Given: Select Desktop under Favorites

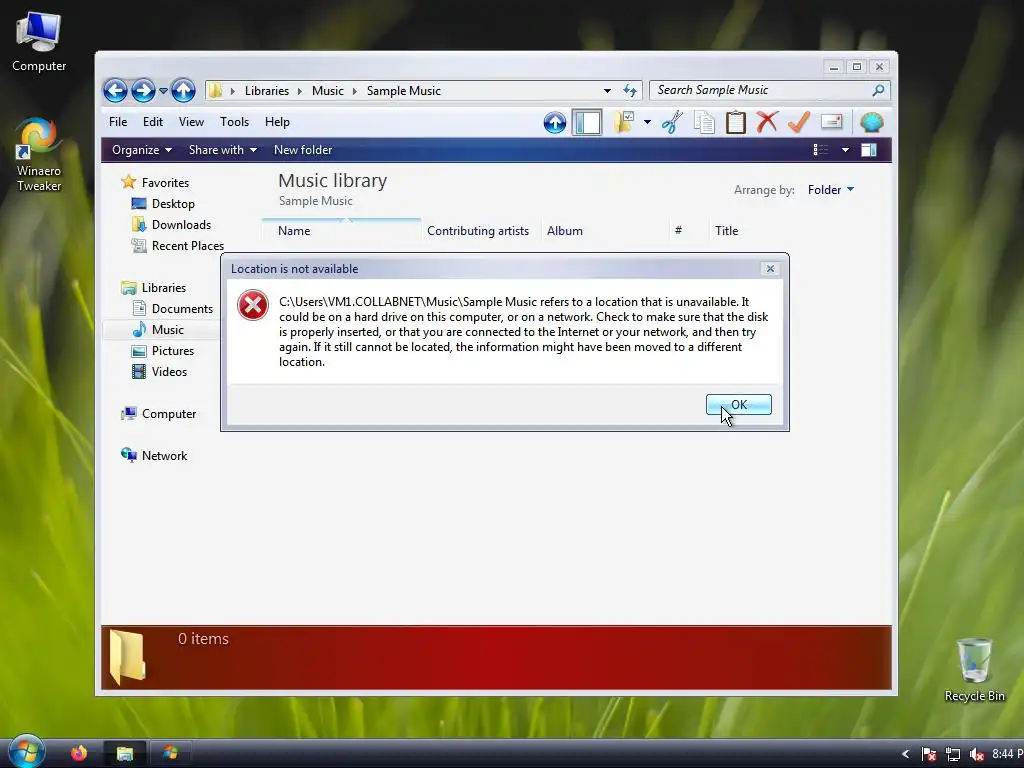Looking at the screenshot, I should point(163,204).
